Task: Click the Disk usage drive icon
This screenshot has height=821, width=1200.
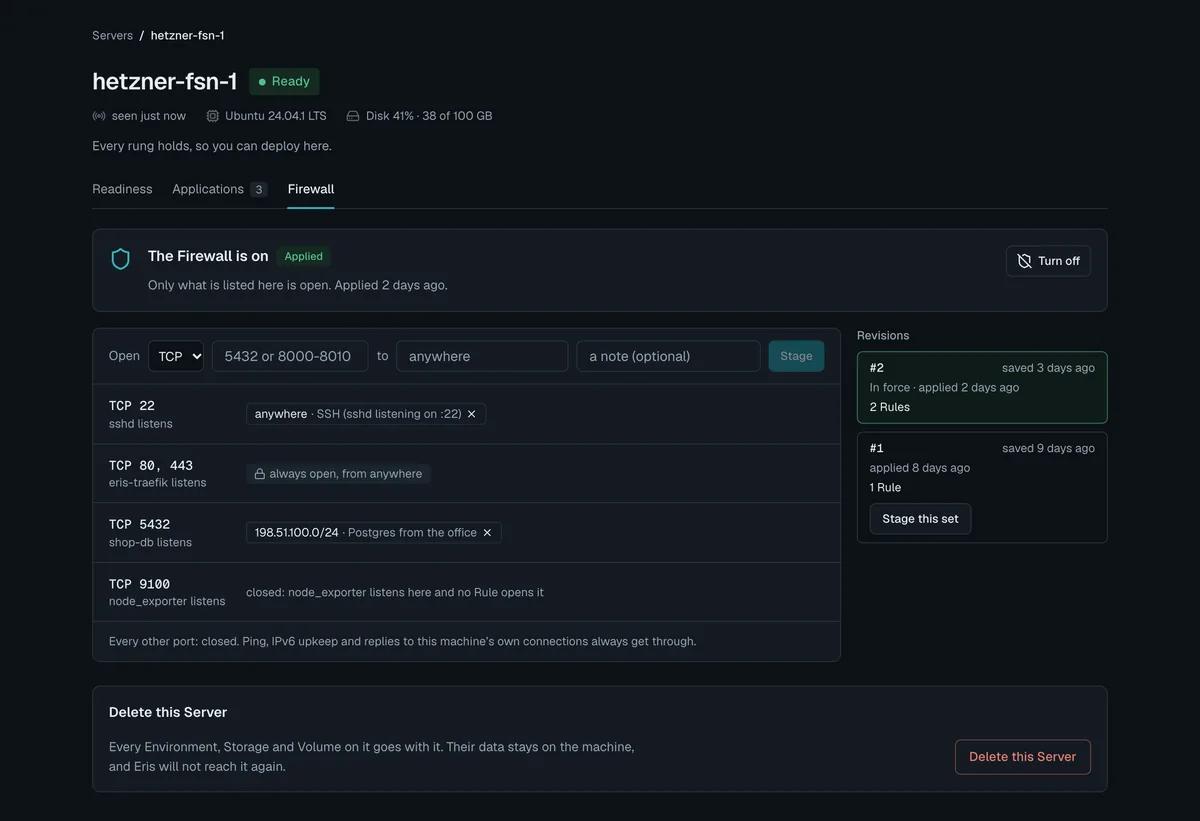Action: [353, 116]
